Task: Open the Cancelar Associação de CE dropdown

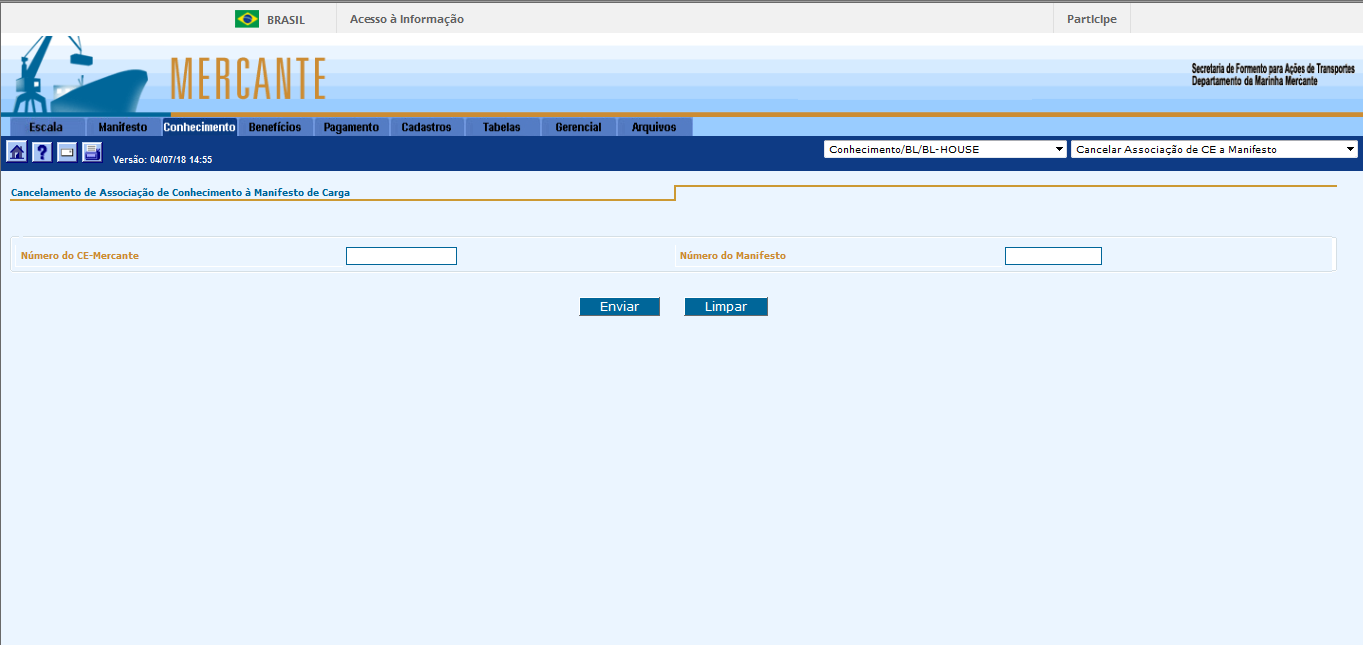Action: 1214,149
